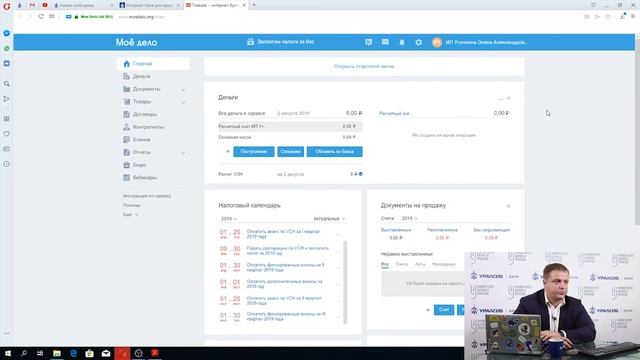
Task: Open task 'Оплатить дополнительные взносы за 2018 год'
Action: [284, 284]
